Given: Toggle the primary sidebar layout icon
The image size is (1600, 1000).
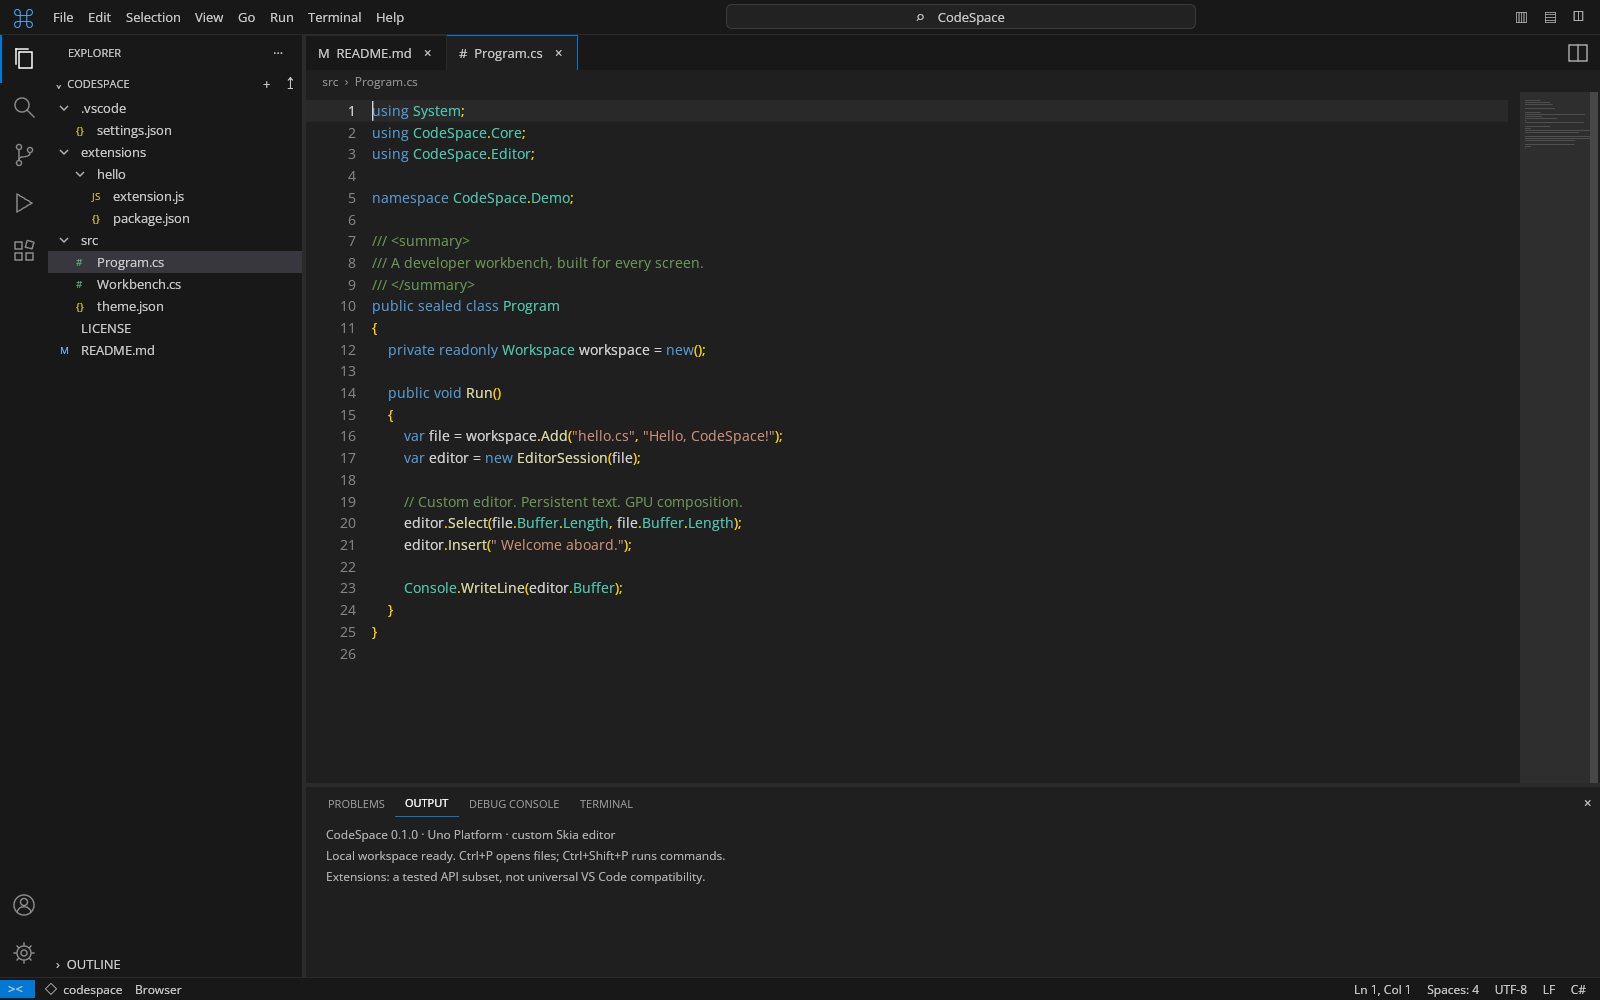Looking at the screenshot, I should [1521, 17].
